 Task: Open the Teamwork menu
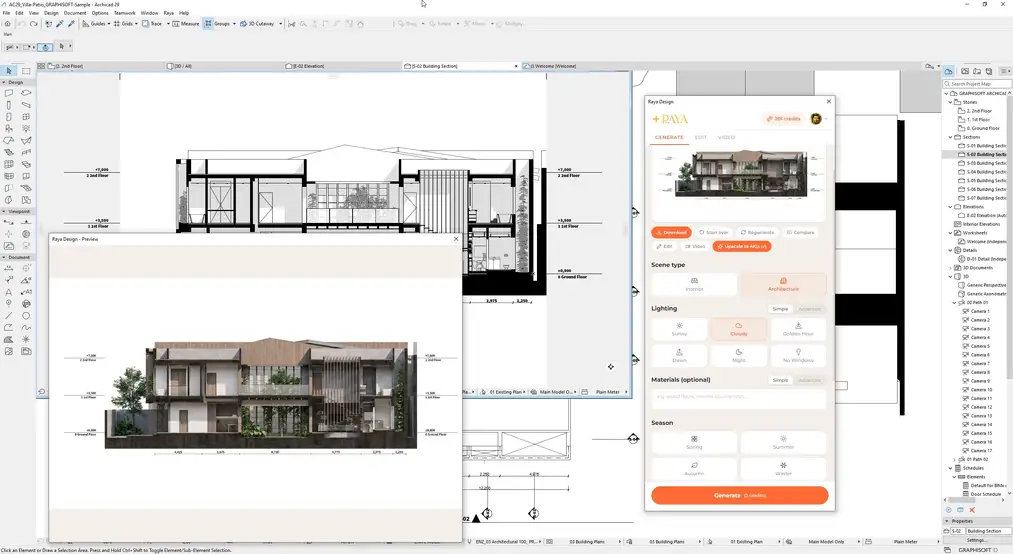coord(125,13)
